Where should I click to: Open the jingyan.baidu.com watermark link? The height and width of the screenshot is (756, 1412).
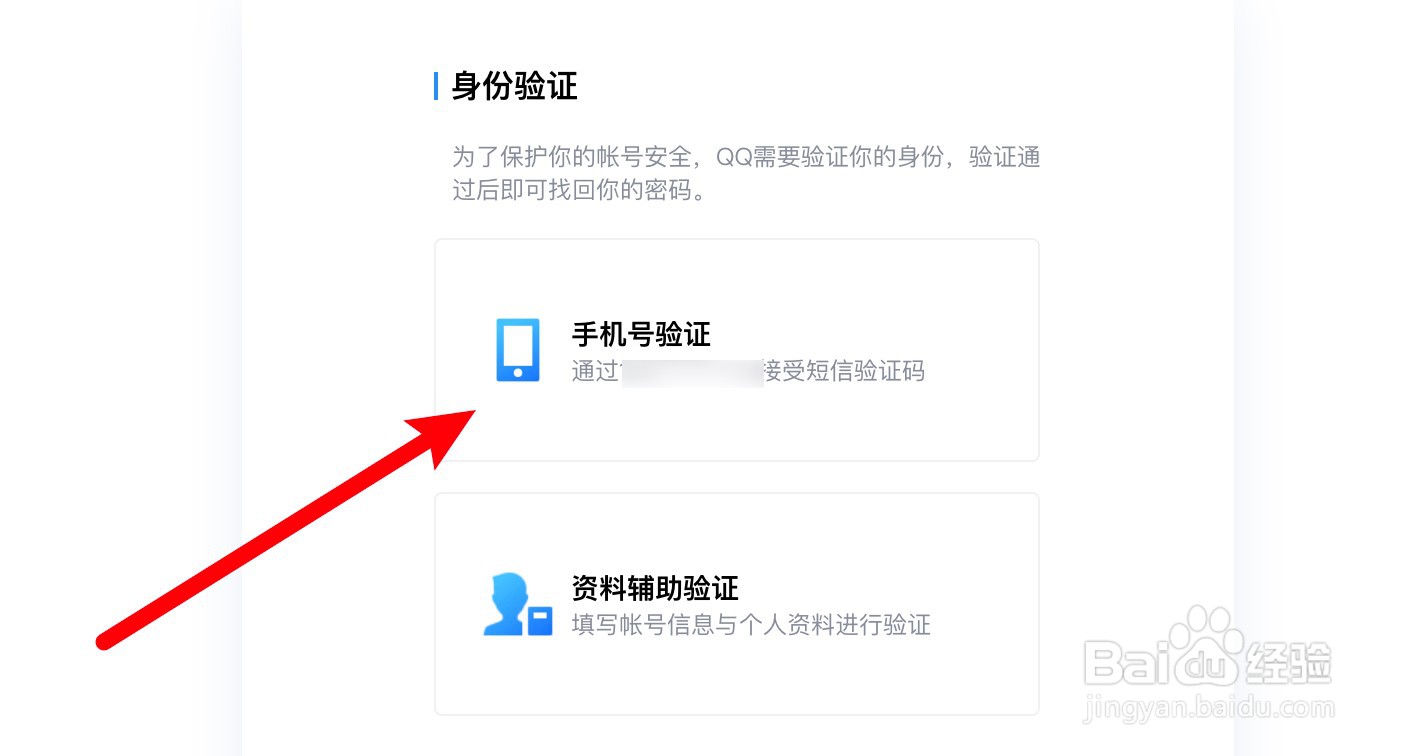coord(1210,708)
